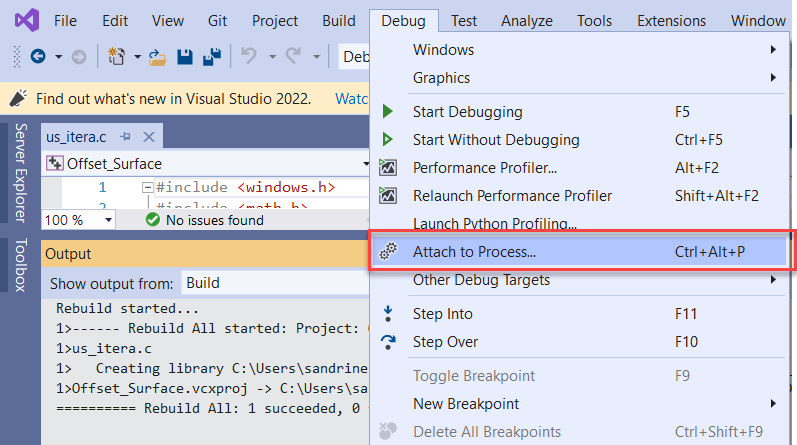Click the New Project toolbar icon

click(x=116, y=56)
